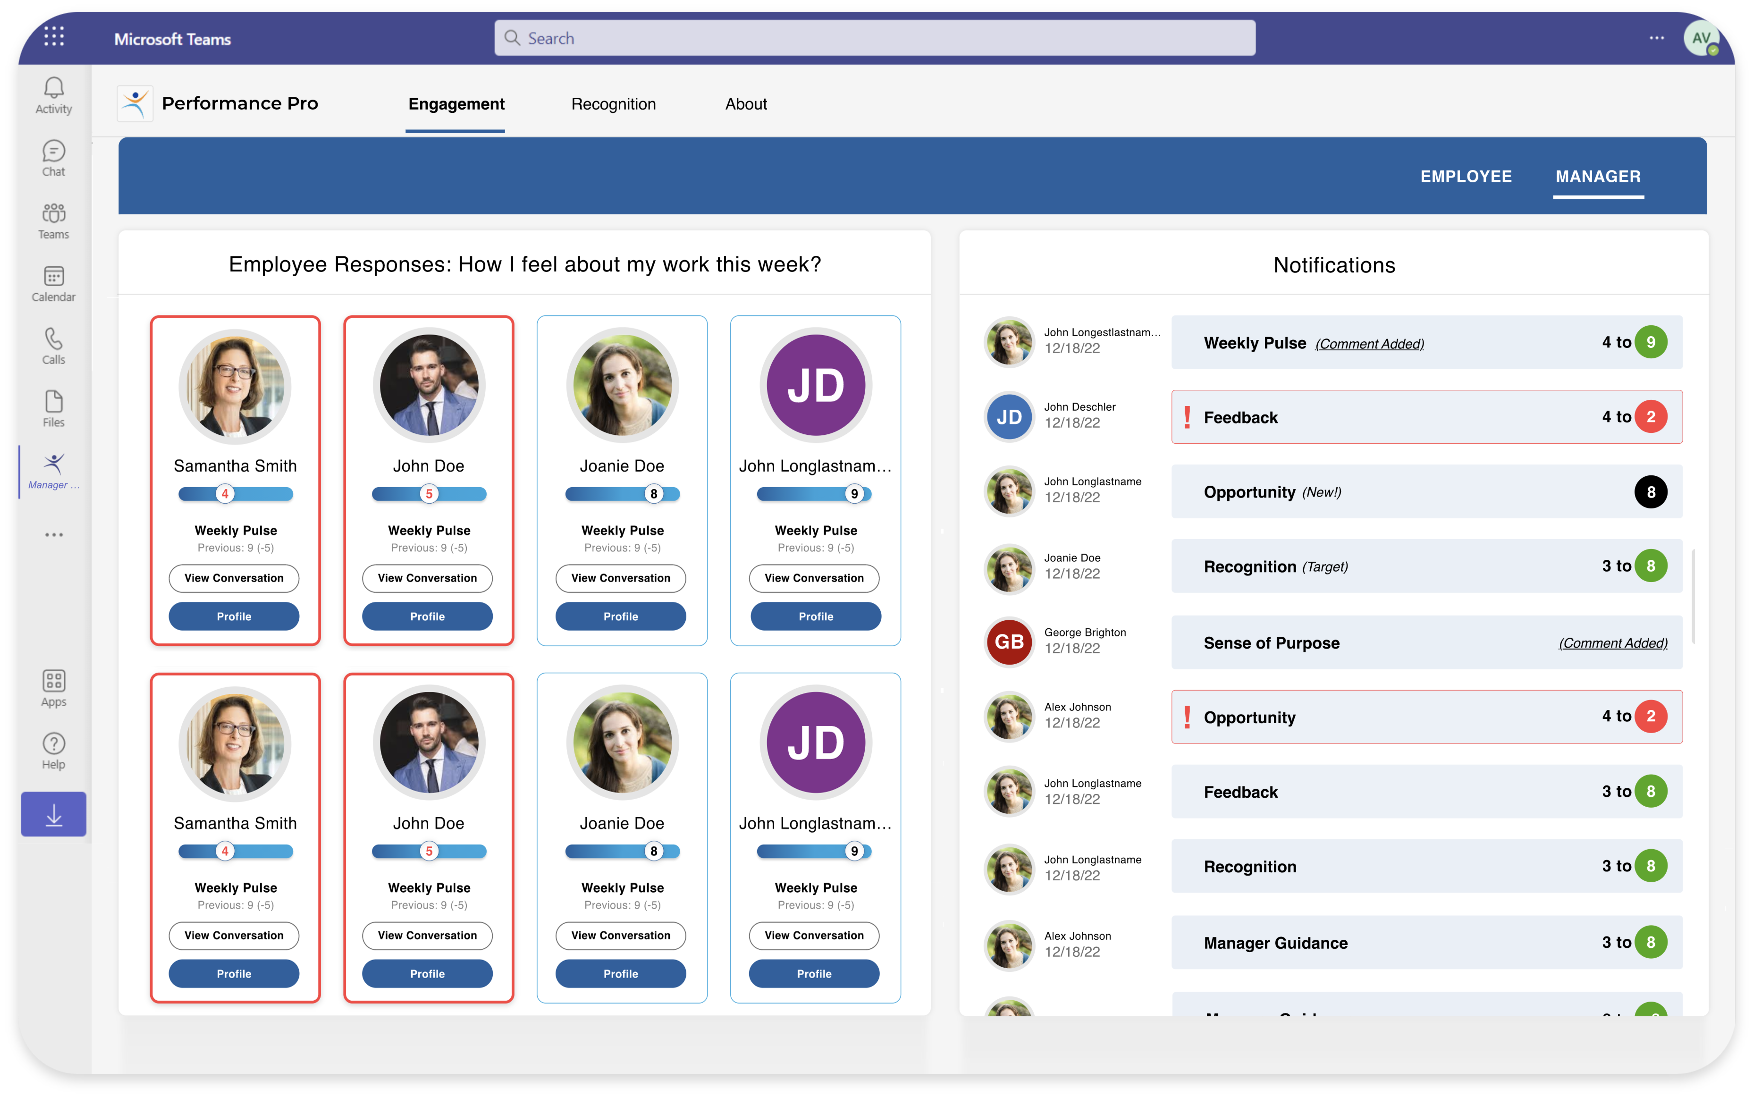Screen dimensions: 1754x1098
Task: Open the app launcher grid icon
Action: tap(54, 38)
